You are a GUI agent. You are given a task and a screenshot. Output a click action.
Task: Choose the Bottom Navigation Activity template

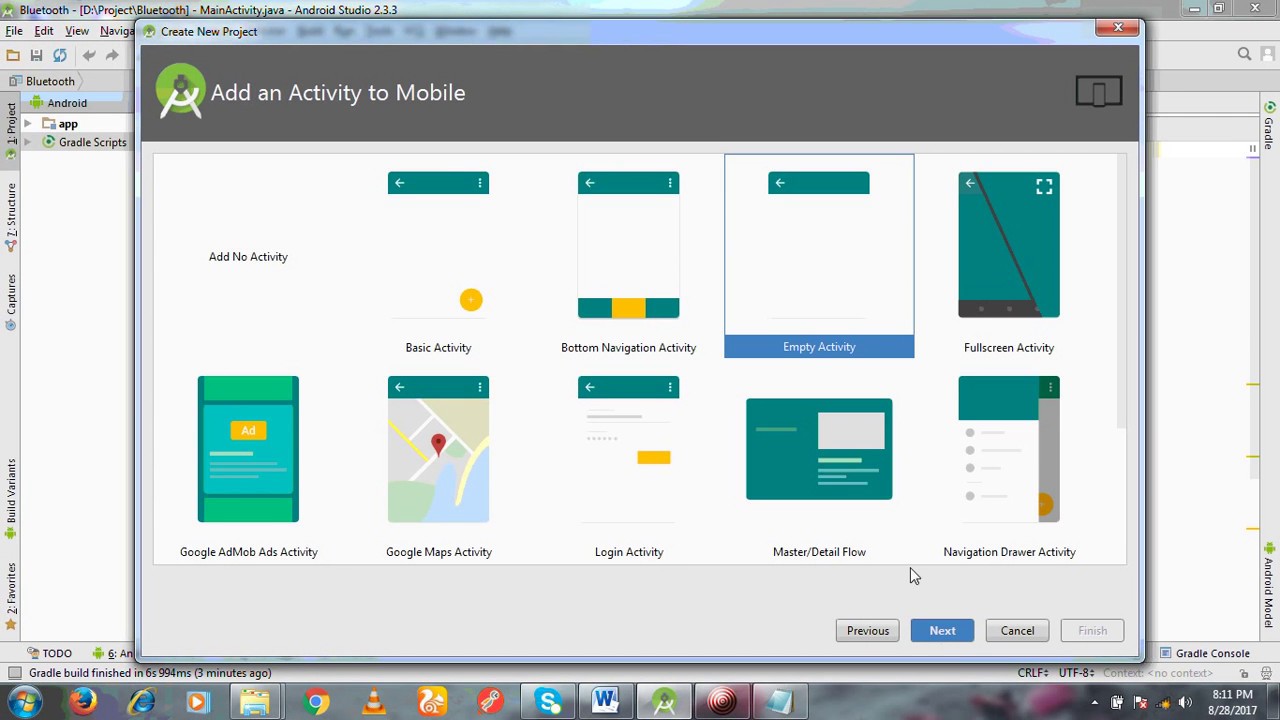point(628,257)
